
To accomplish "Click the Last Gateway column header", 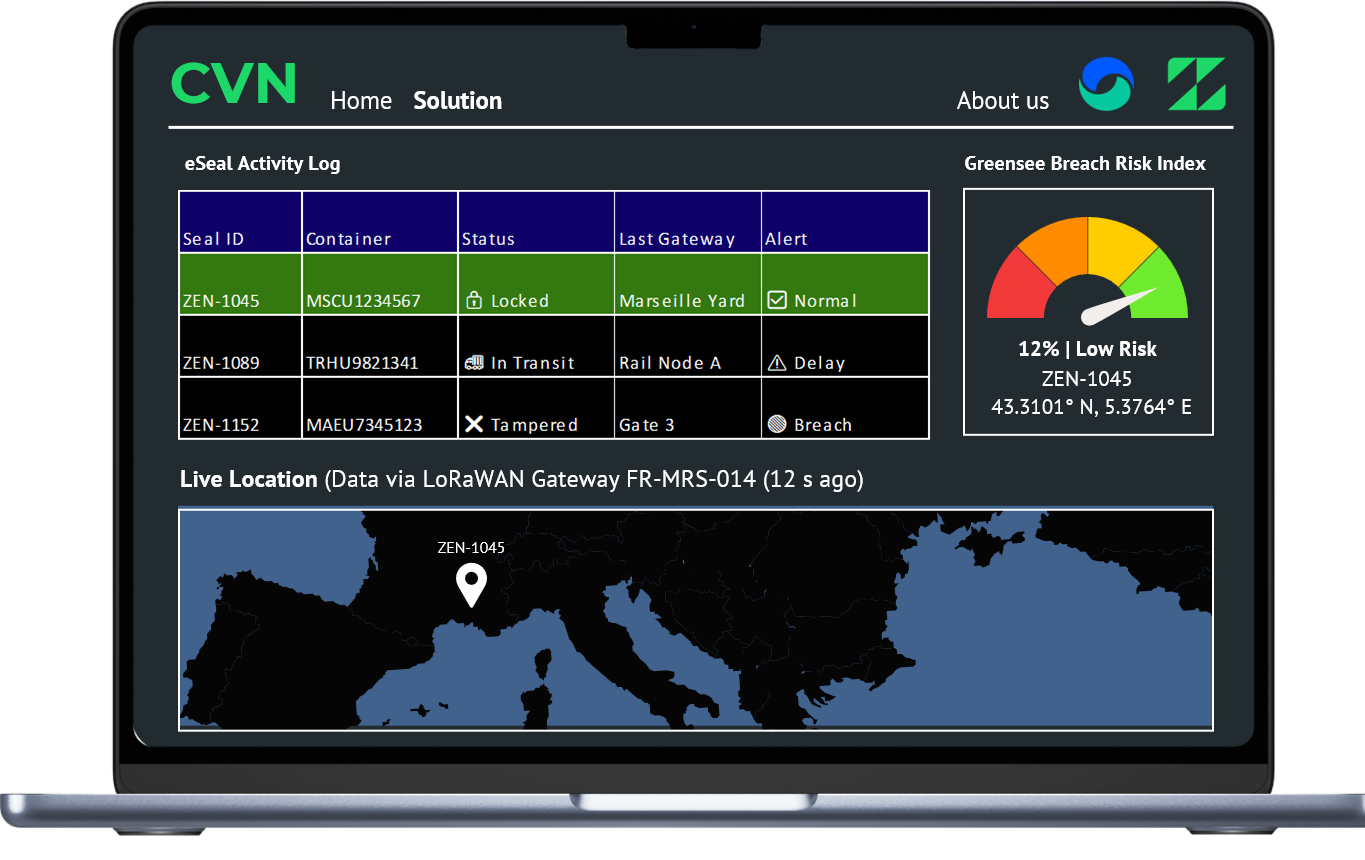I will (677, 239).
